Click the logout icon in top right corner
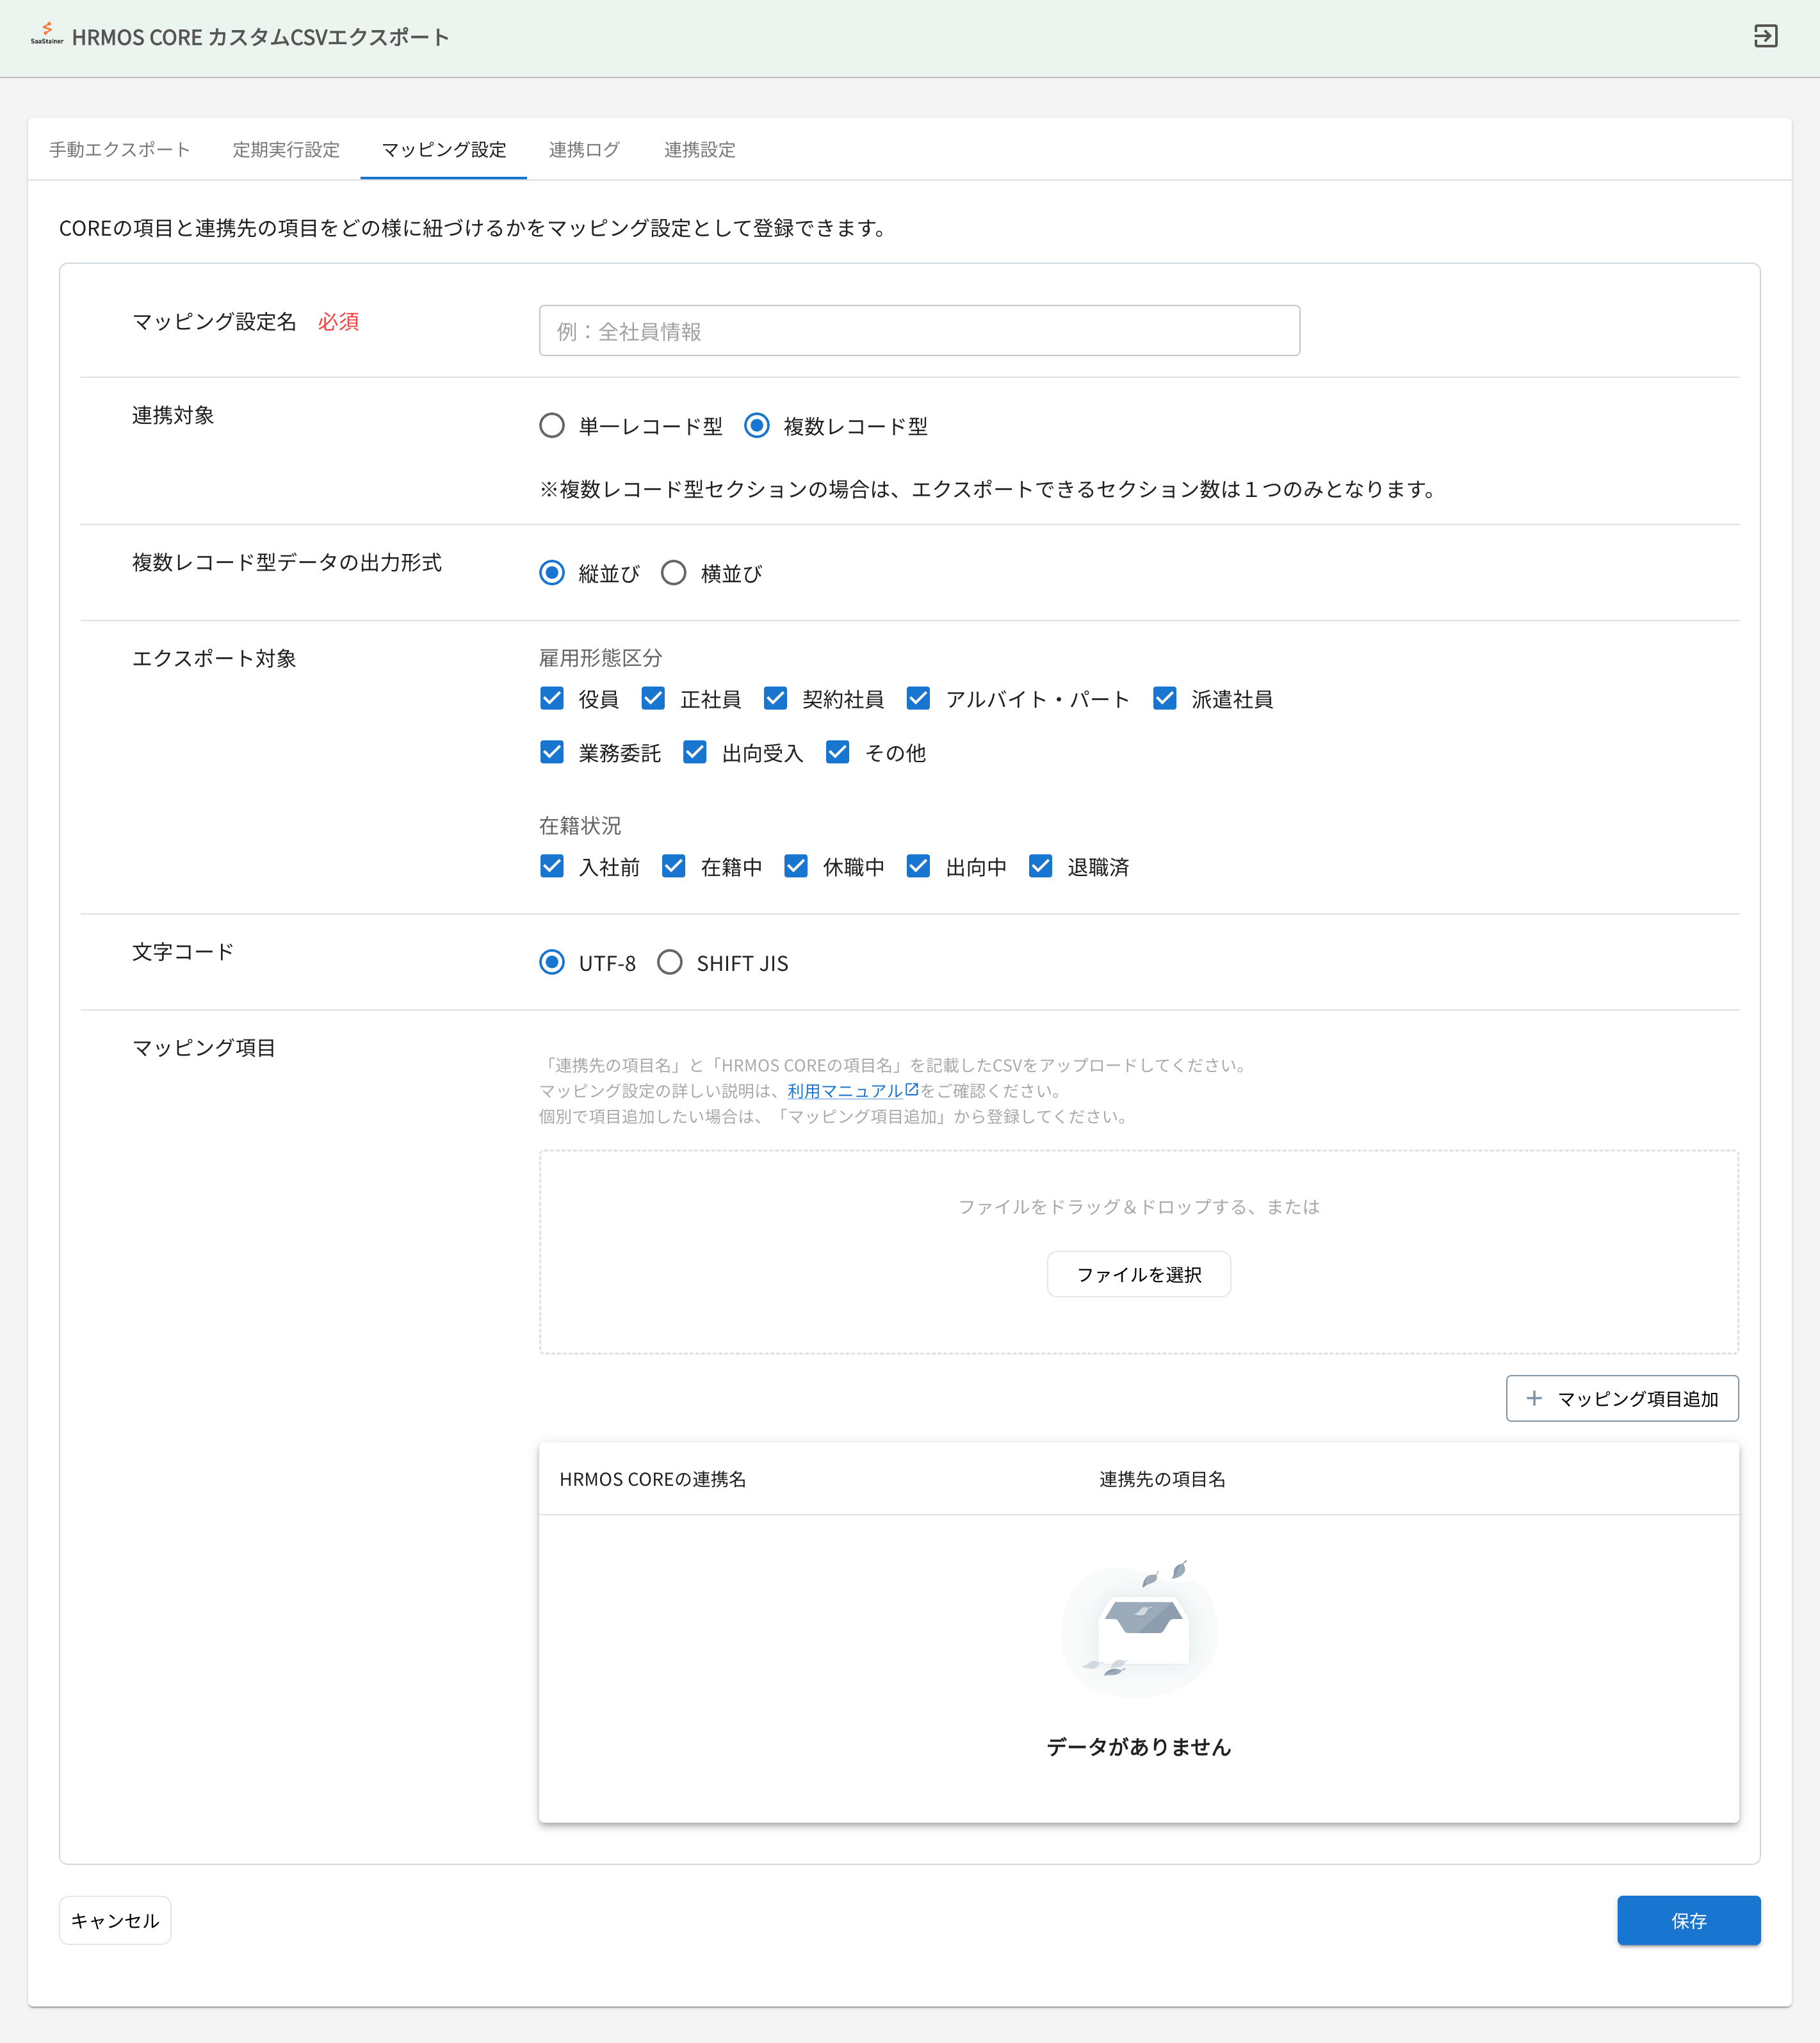 pyautogui.click(x=1766, y=37)
